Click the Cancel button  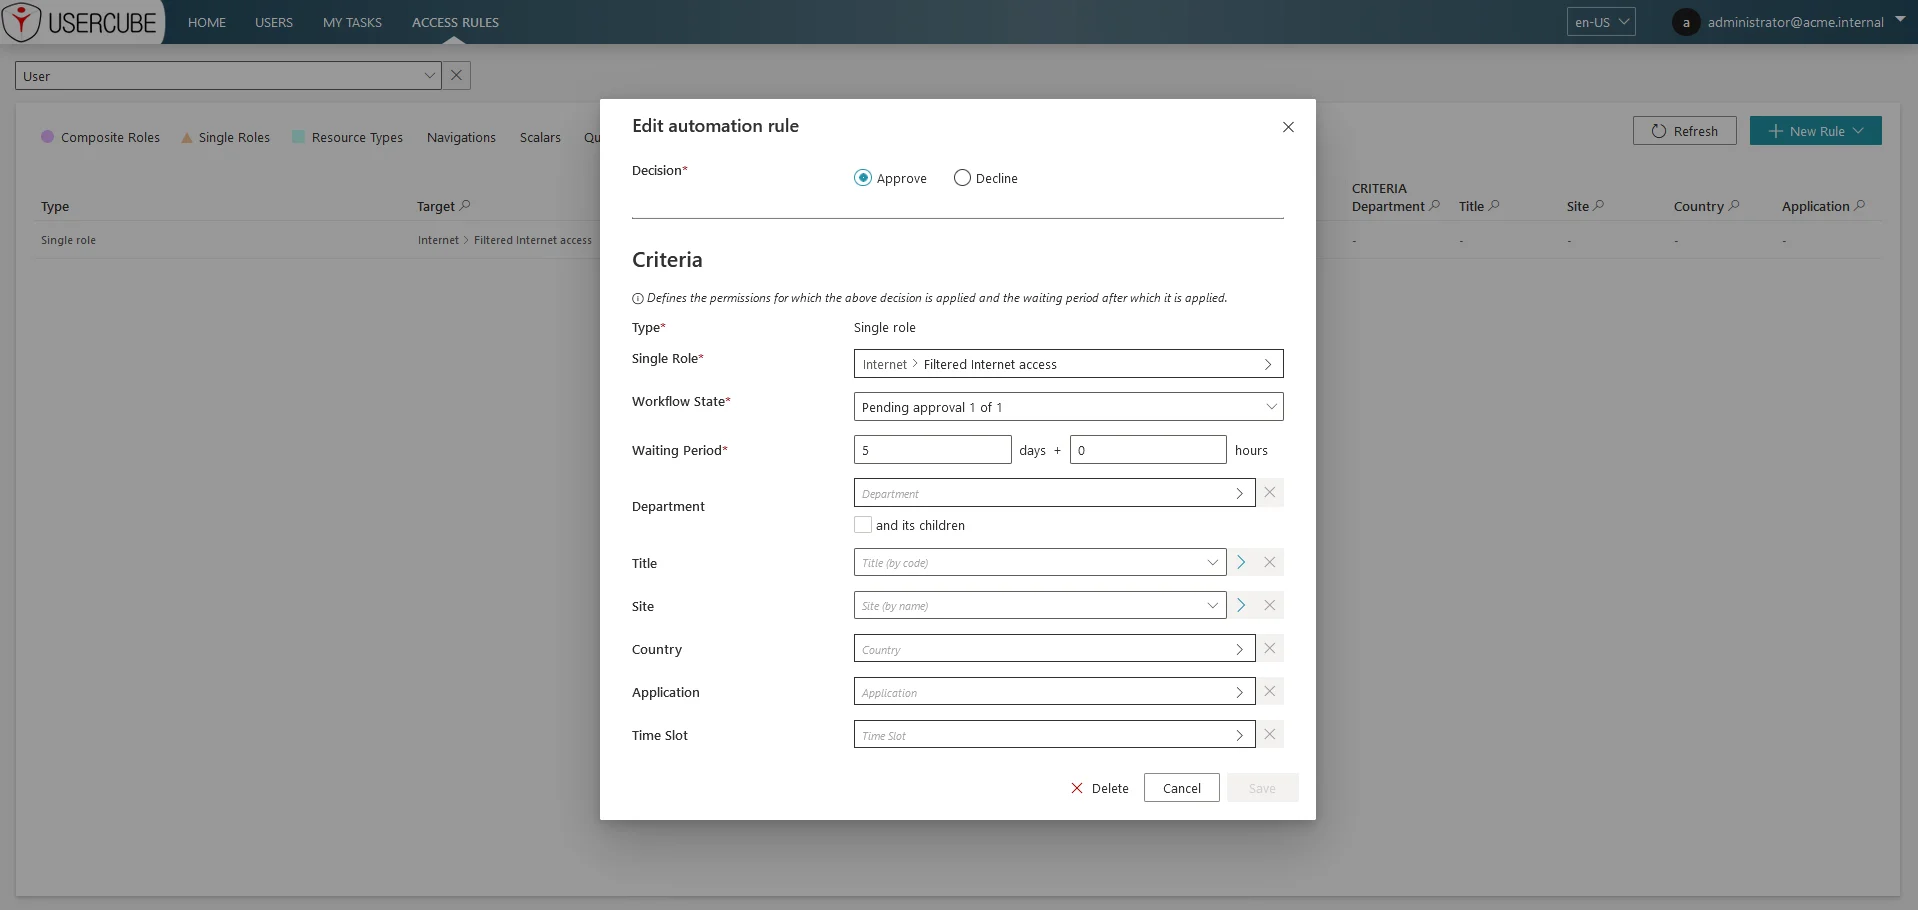pos(1182,788)
